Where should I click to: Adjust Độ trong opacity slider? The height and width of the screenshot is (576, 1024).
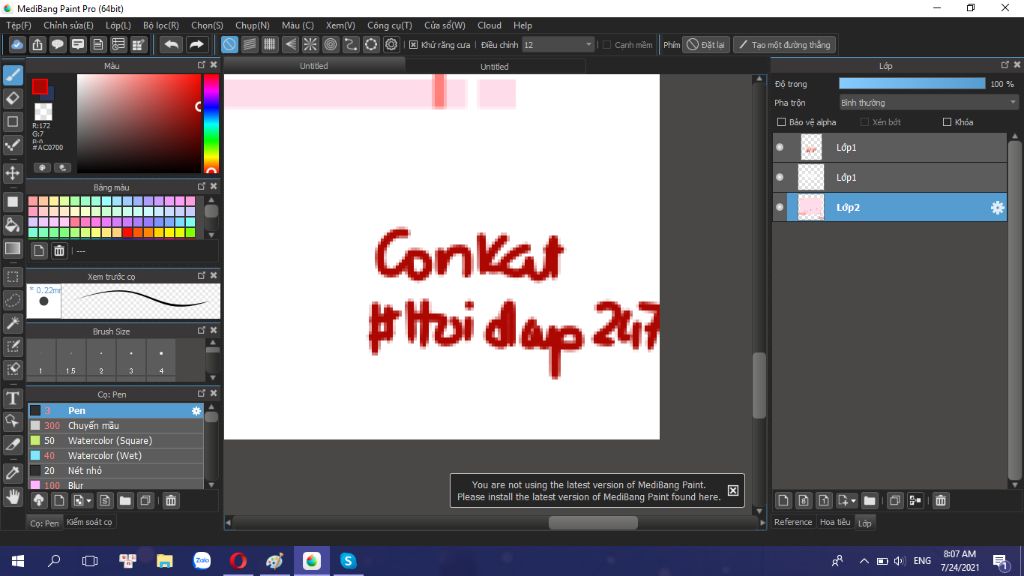point(912,84)
